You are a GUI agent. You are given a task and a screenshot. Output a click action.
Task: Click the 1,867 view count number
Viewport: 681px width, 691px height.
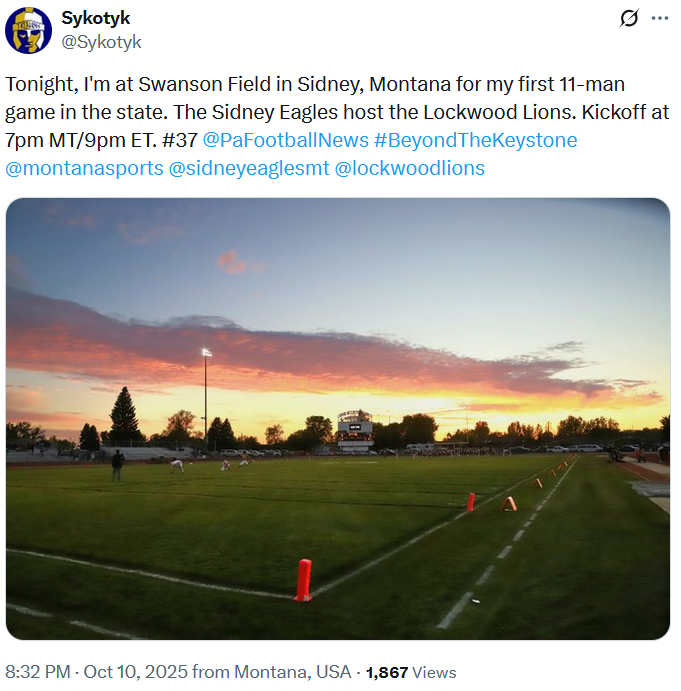click(x=387, y=672)
